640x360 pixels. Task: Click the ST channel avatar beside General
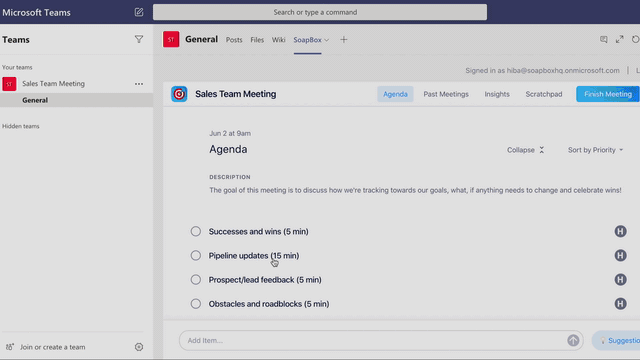(x=171, y=40)
